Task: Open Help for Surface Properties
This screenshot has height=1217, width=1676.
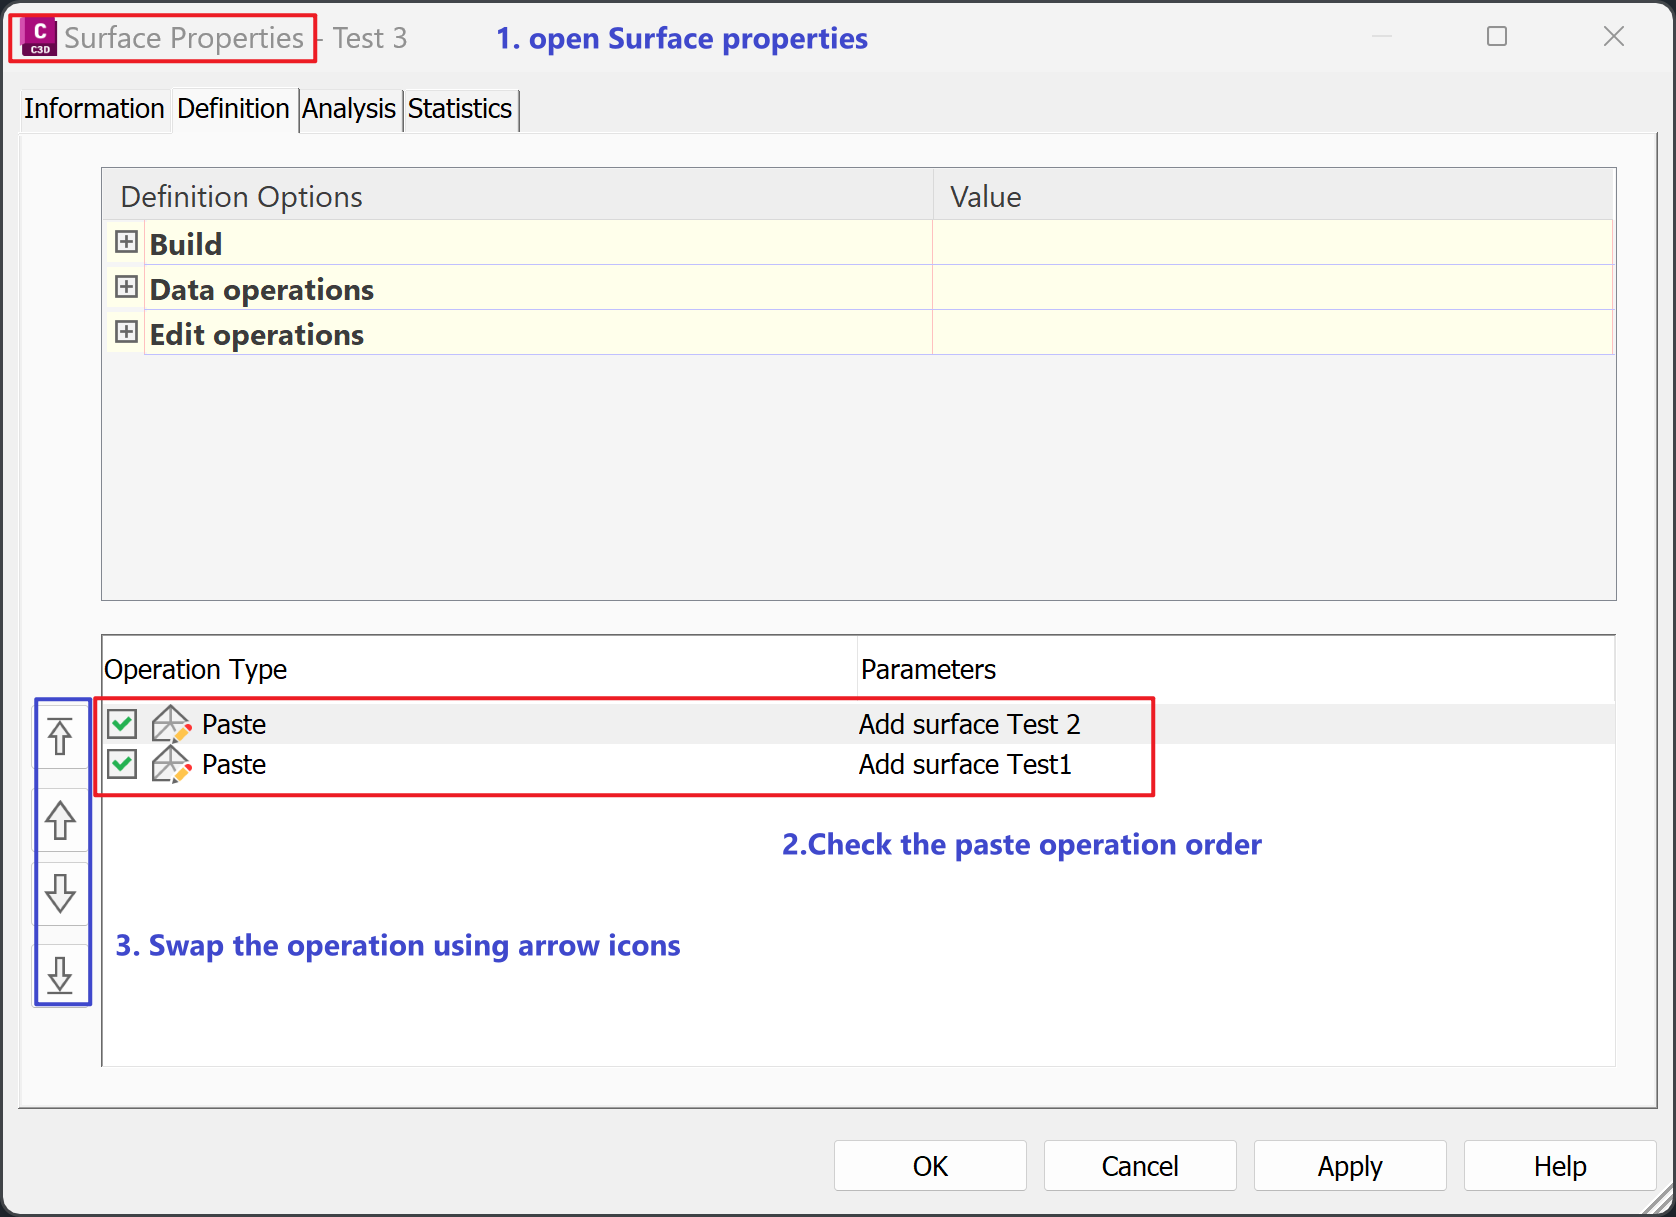Action: [1559, 1165]
